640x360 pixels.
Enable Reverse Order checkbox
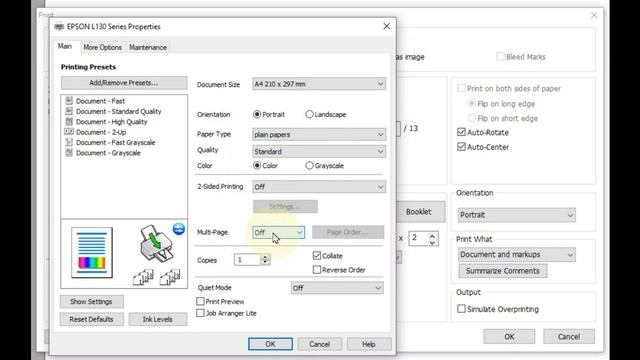tap(317, 269)
